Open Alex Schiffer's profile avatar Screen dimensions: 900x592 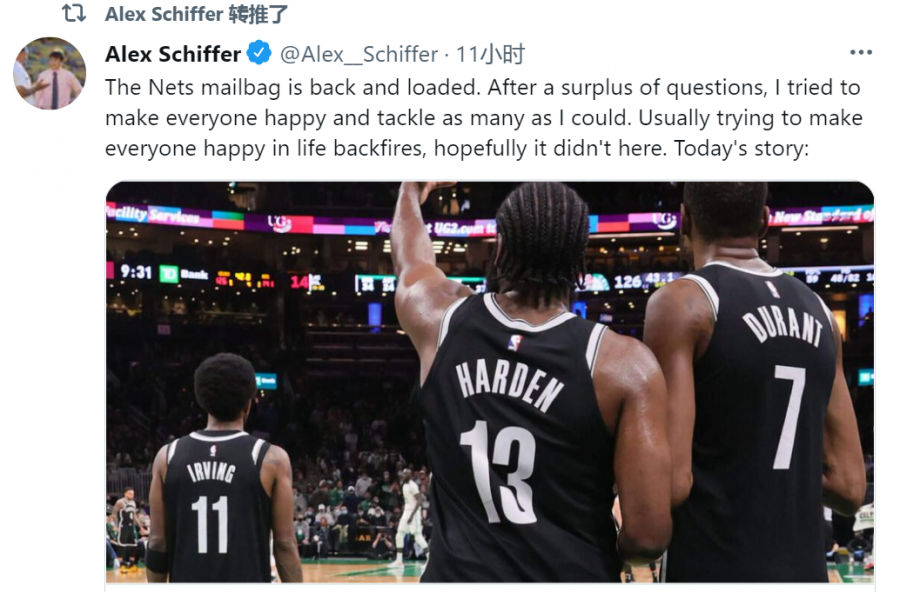click(49, 73)
